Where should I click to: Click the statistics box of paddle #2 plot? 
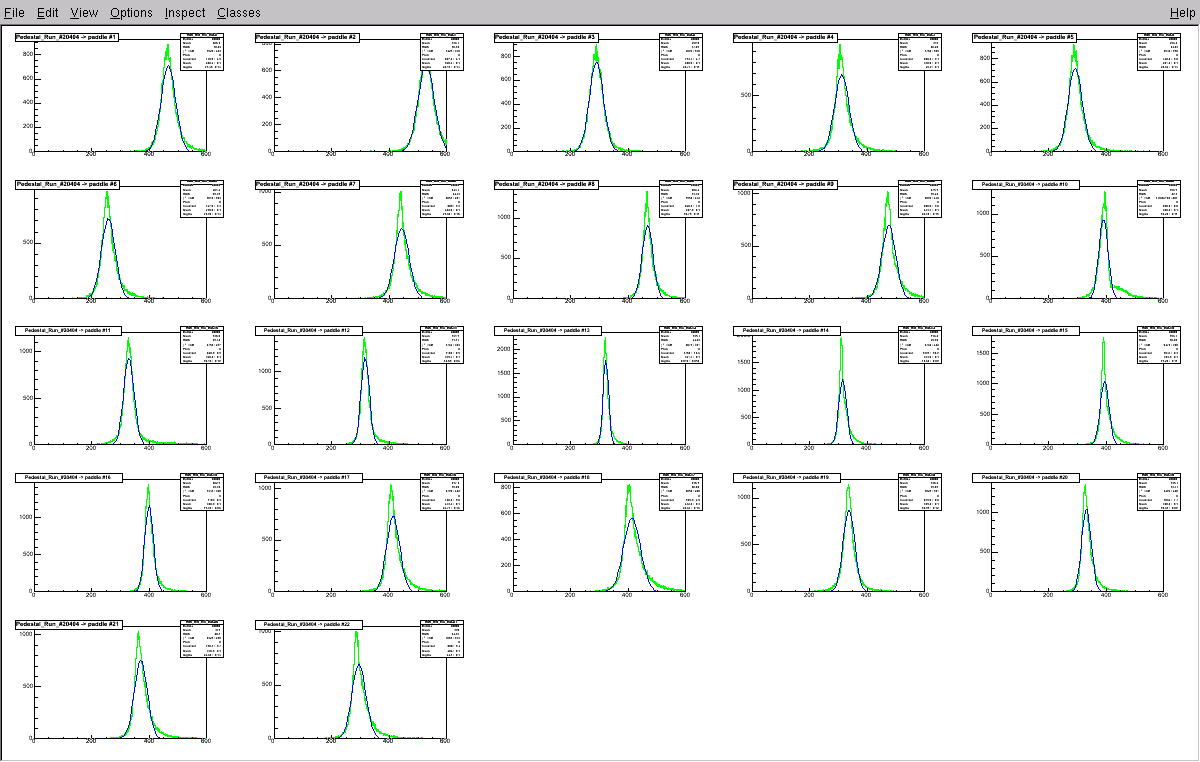[442, 52]
